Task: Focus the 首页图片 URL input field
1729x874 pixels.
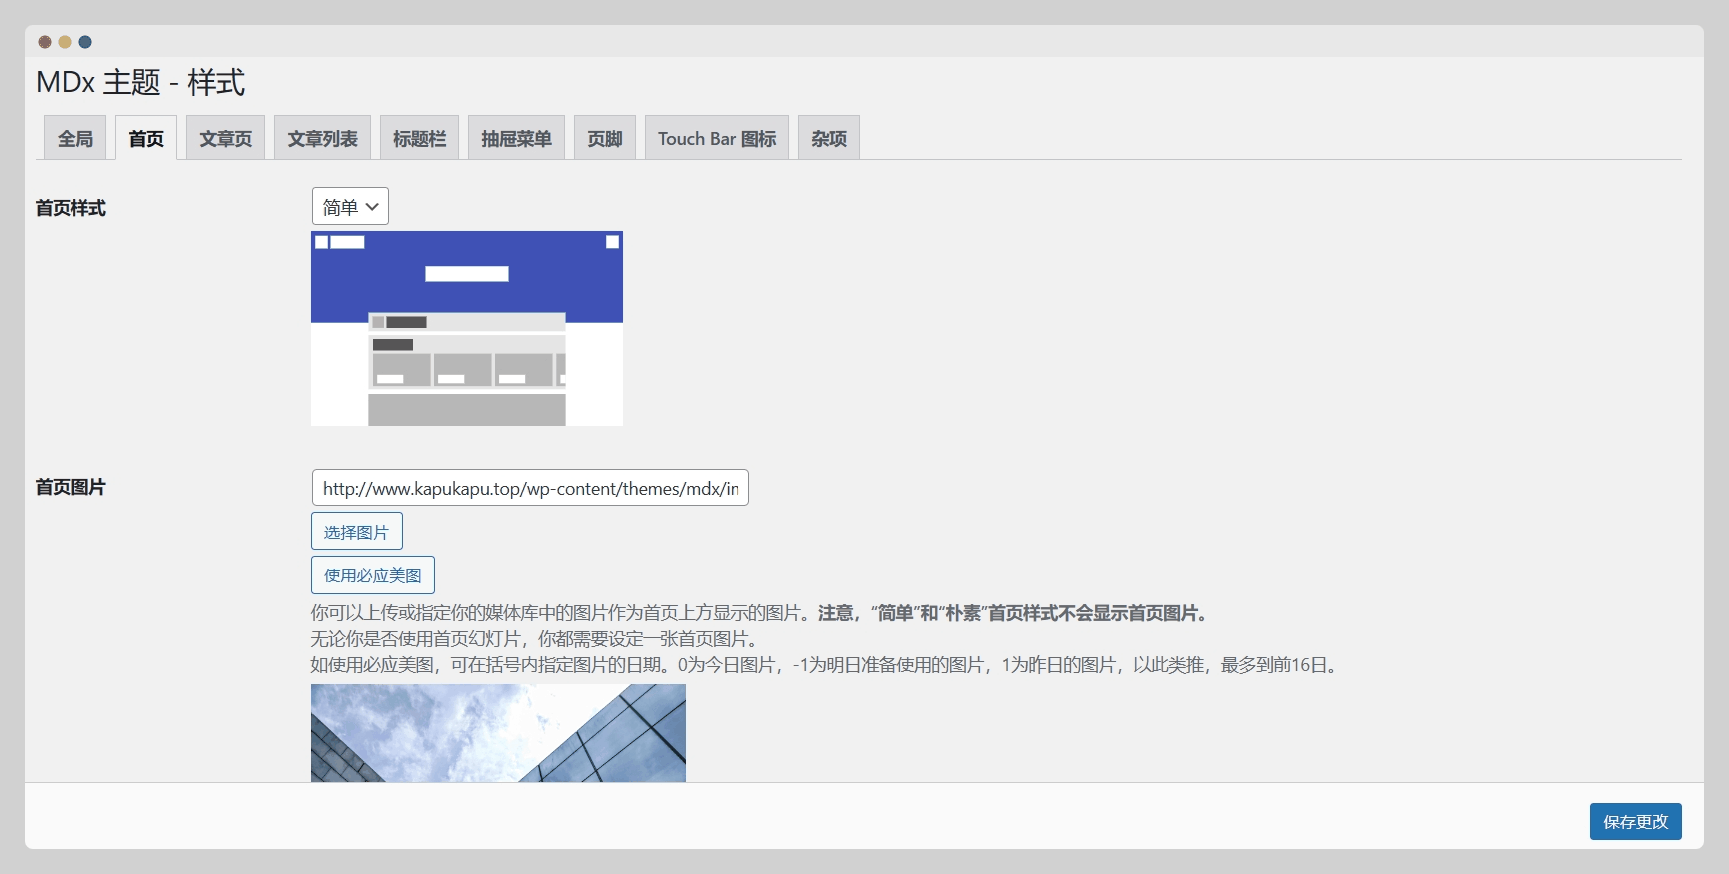Action: tap(530, 488)
